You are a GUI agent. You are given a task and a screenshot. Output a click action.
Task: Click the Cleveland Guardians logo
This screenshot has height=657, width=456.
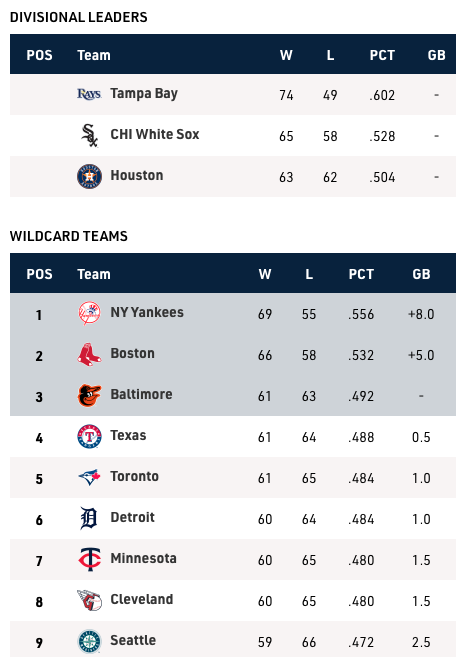tap(89, 600)
